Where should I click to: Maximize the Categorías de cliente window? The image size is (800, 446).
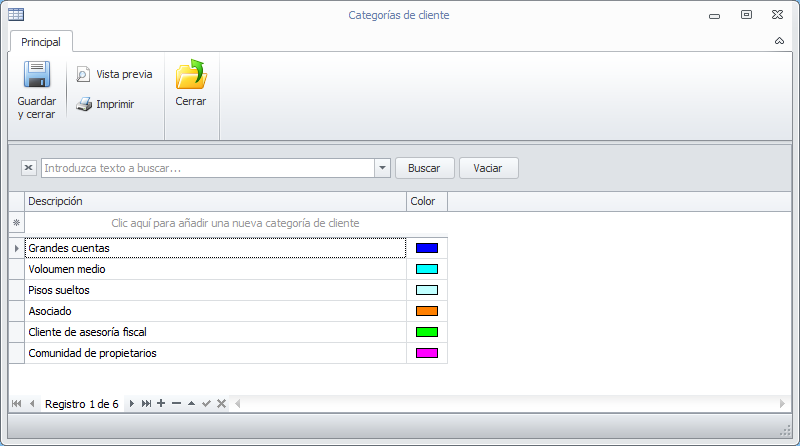[x=746, y=15]
